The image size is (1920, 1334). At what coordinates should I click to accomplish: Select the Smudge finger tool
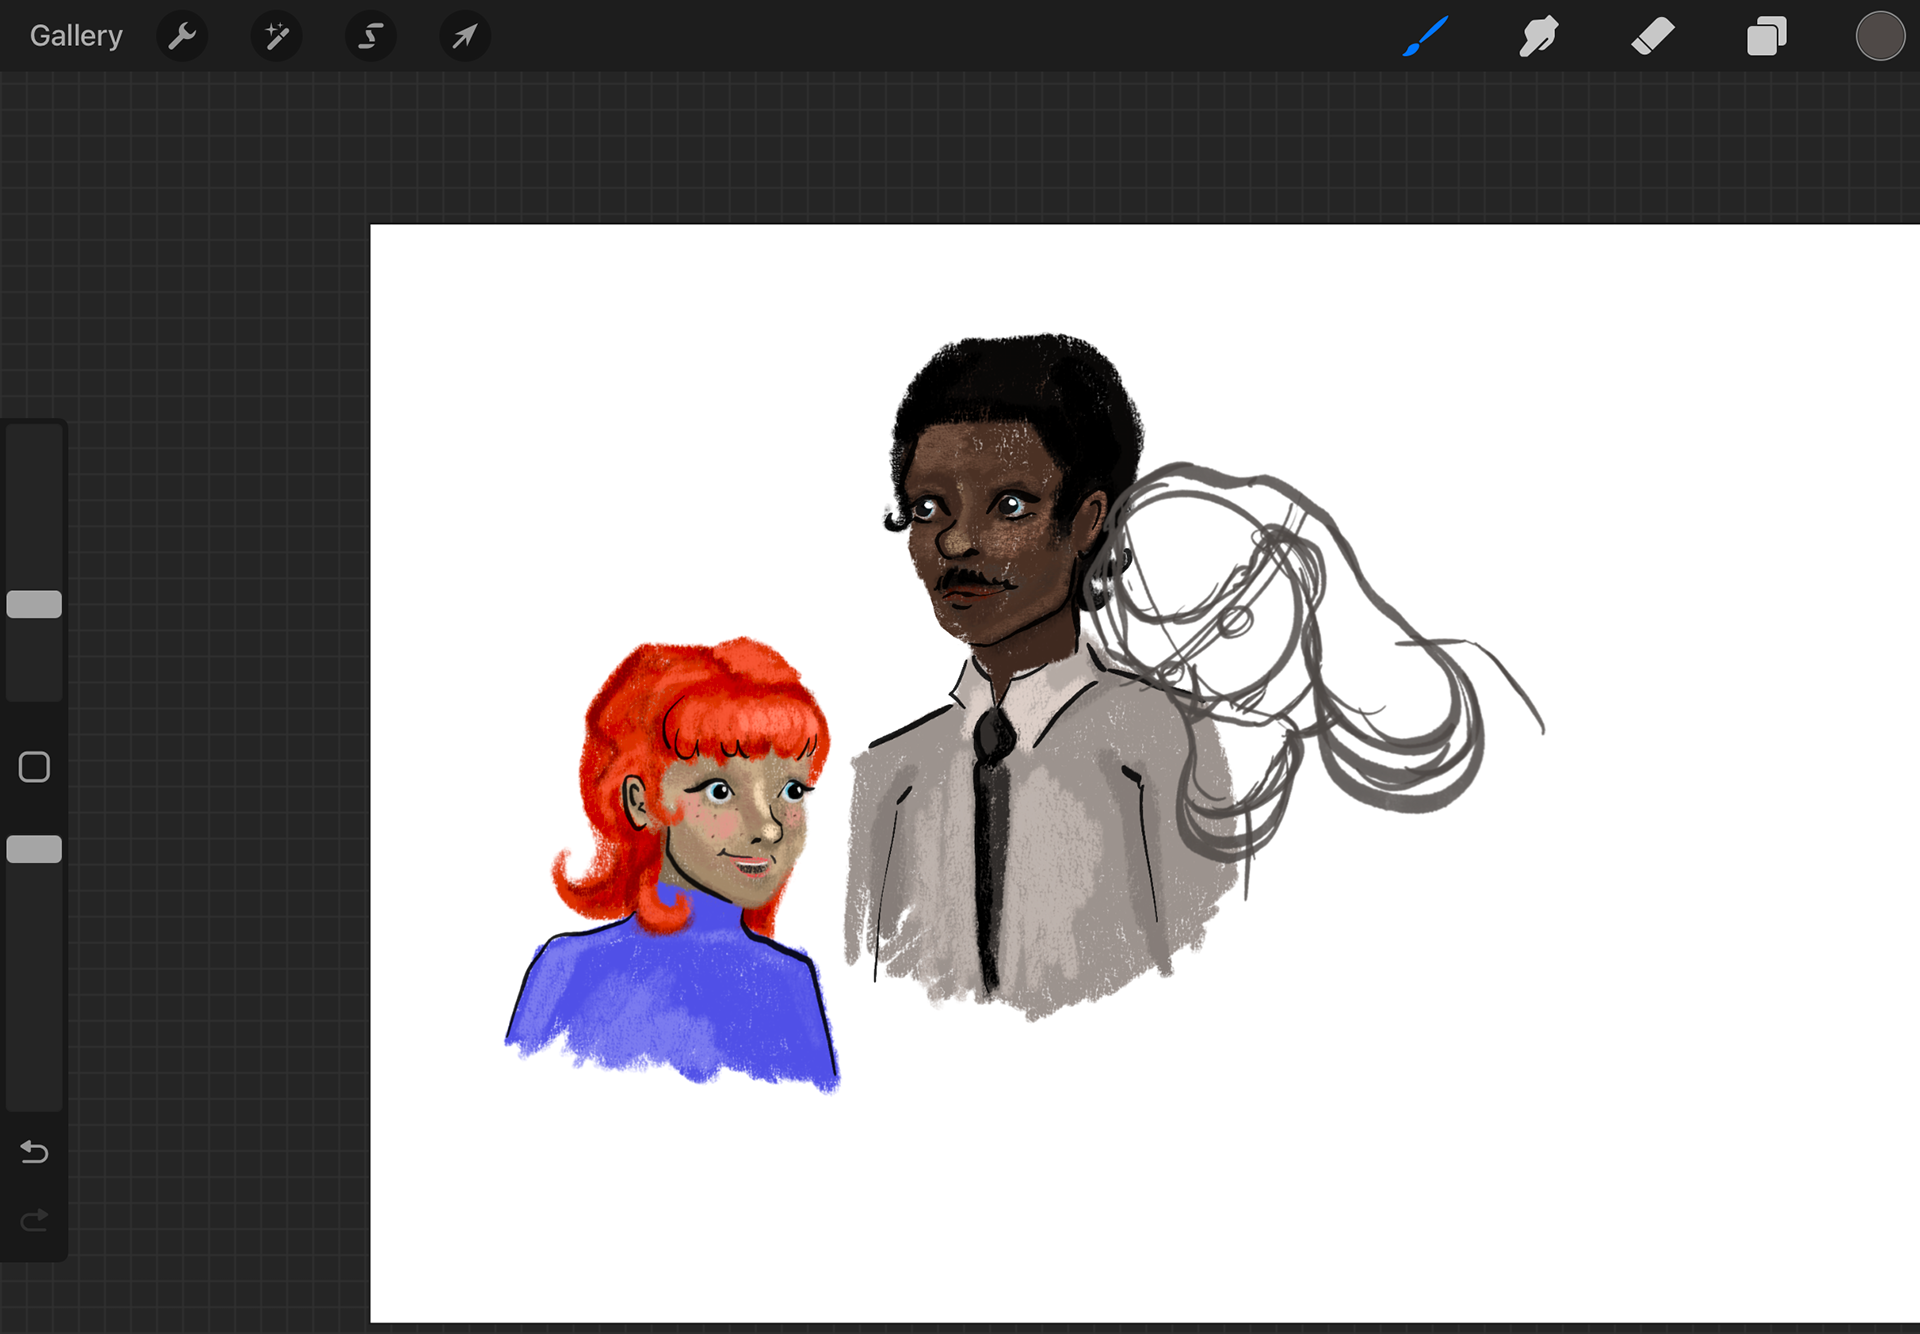tap(1539, 37)
